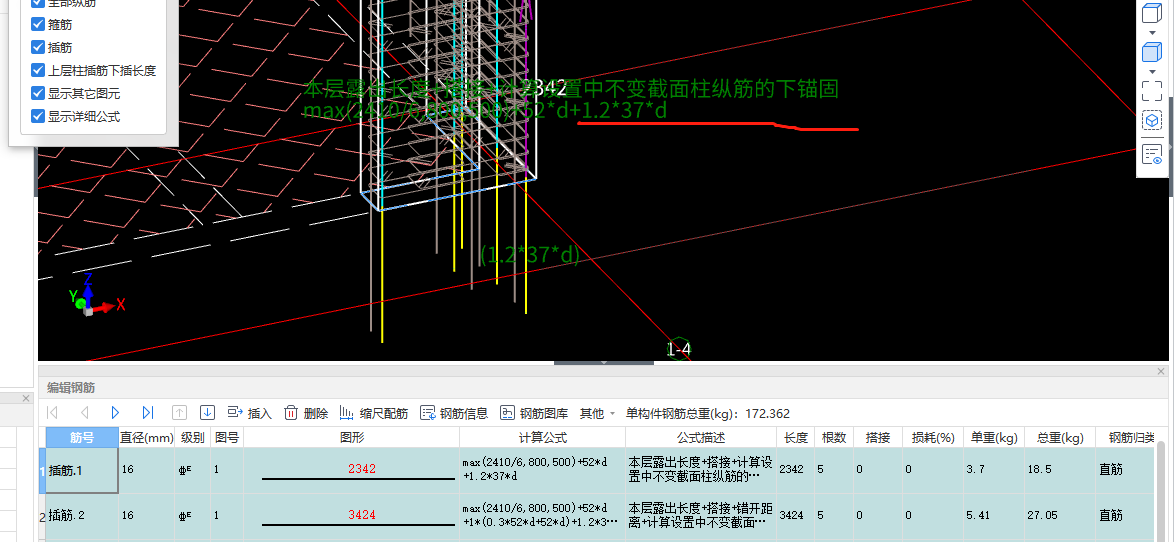Jump to last rebar record
The width and height of the screenshot is (1175, 542).
point(148,412)
